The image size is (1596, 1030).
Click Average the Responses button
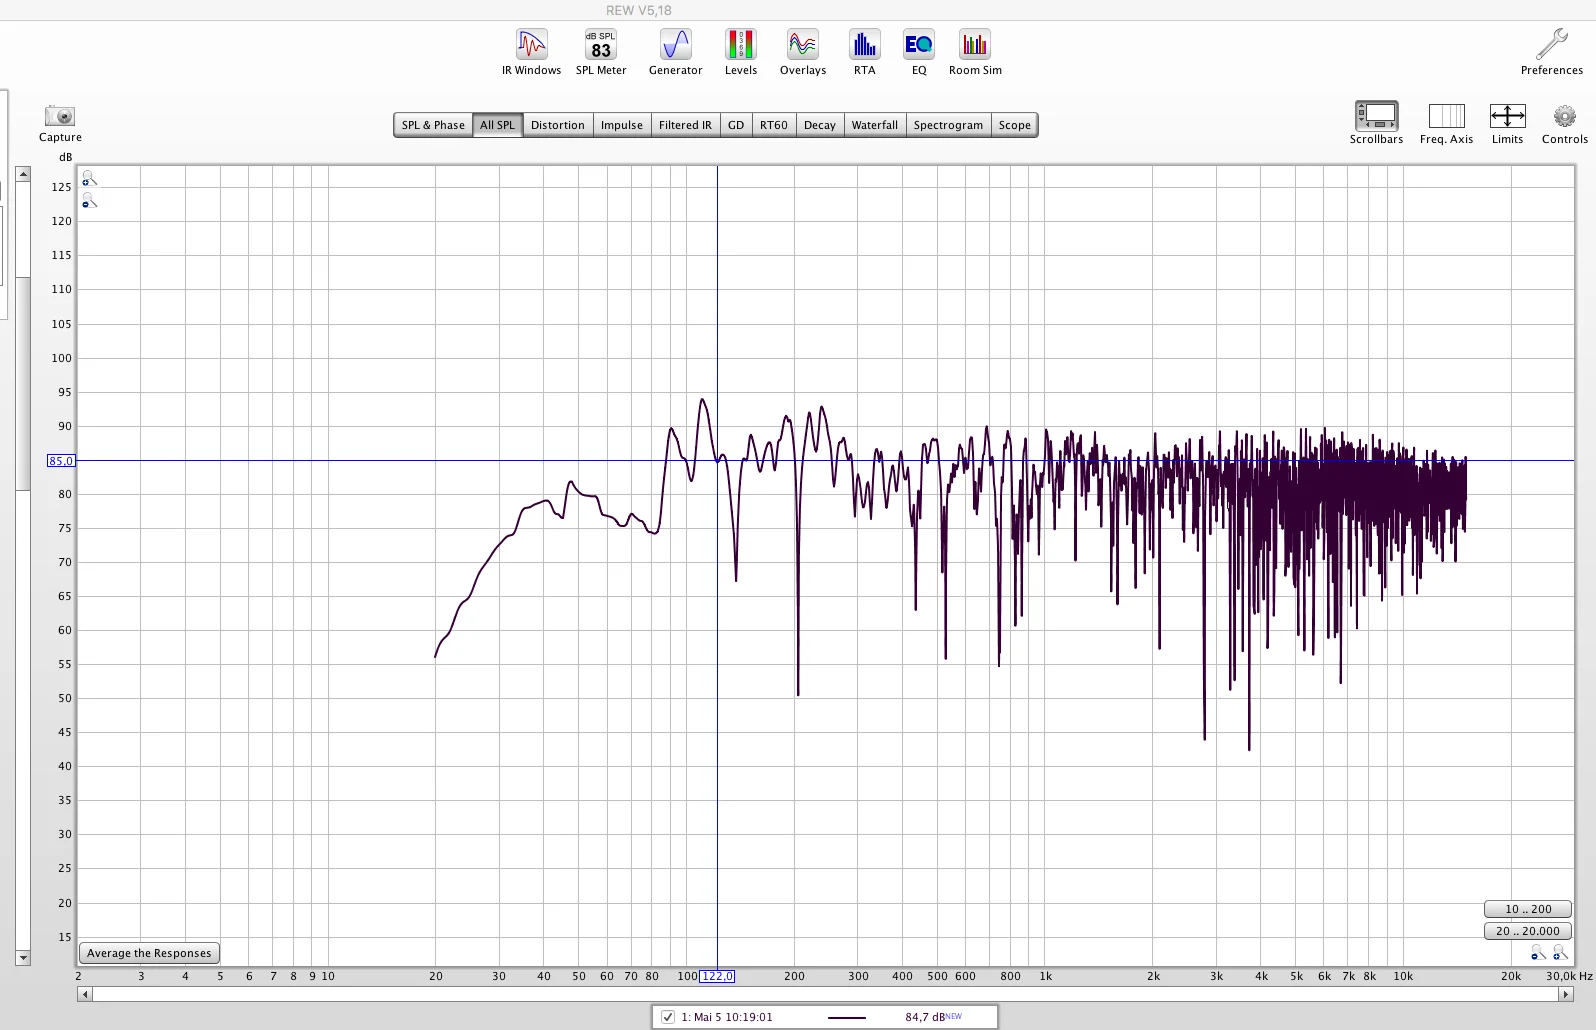(x=149, y=953)
